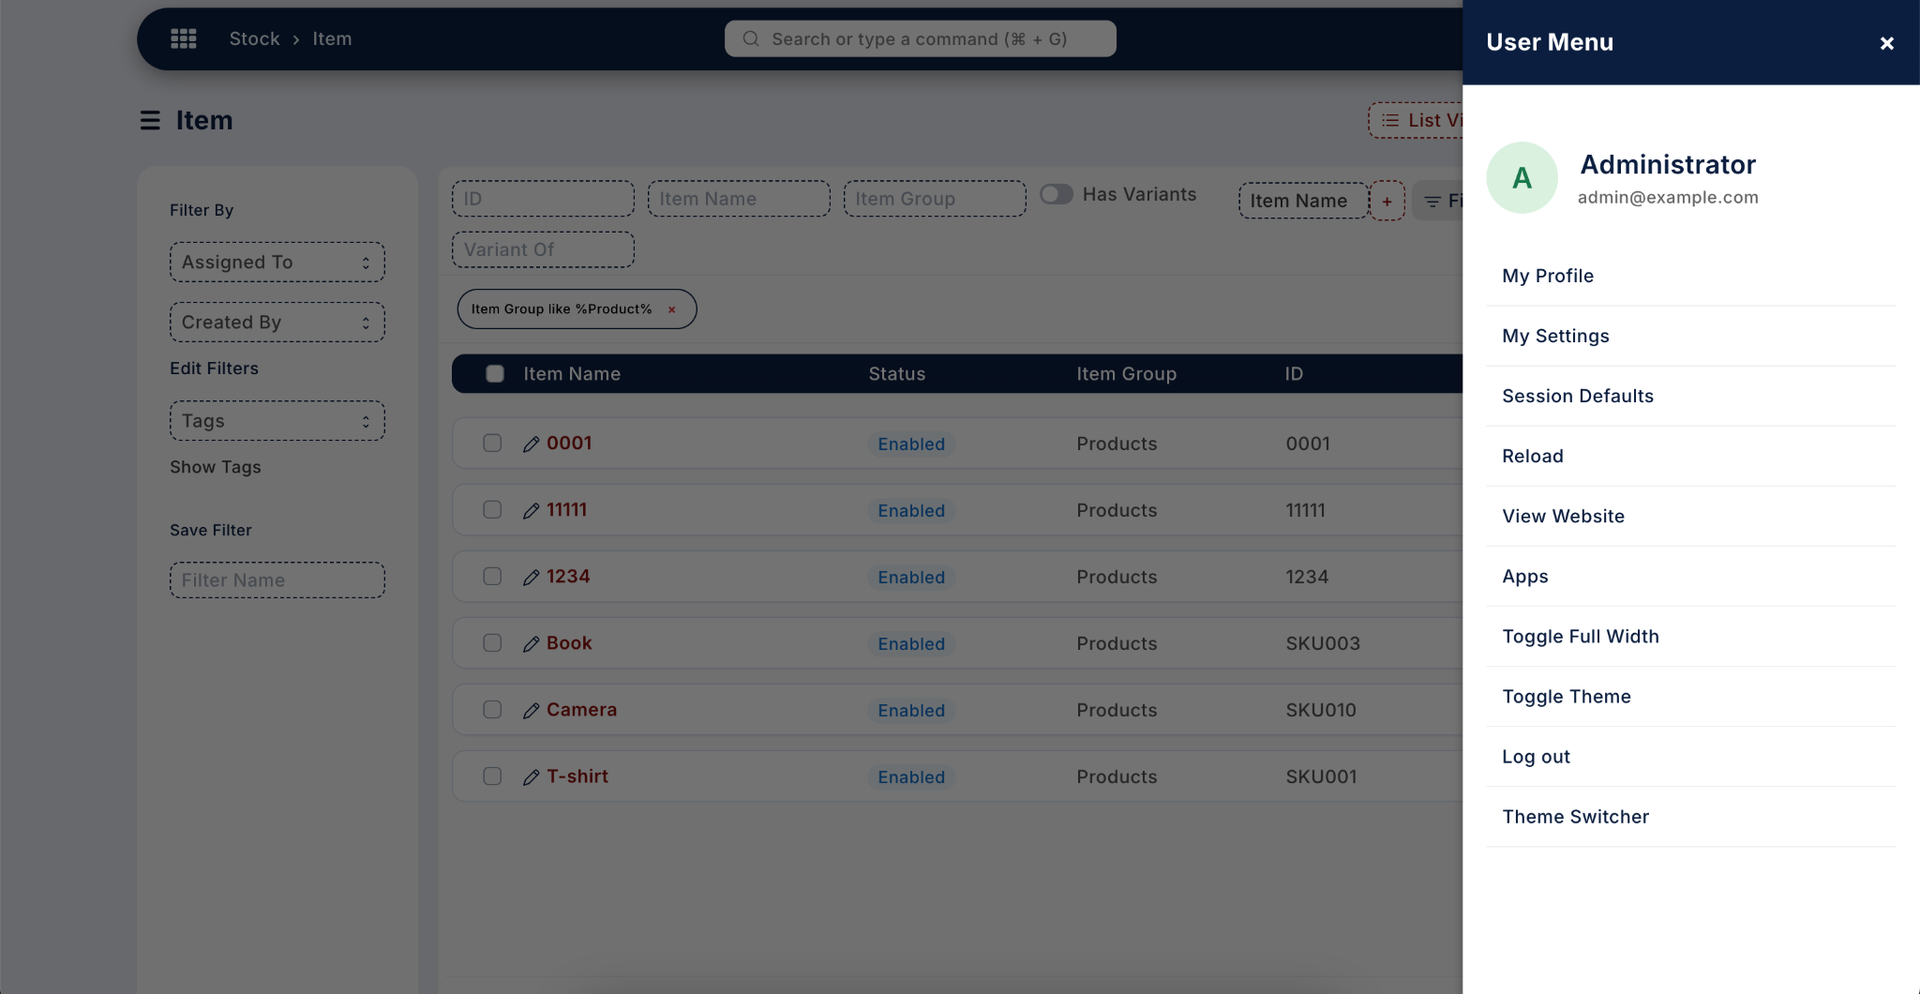1920x994 pixels.
Task: Click the List View icon button
Action: point(1415,121)
